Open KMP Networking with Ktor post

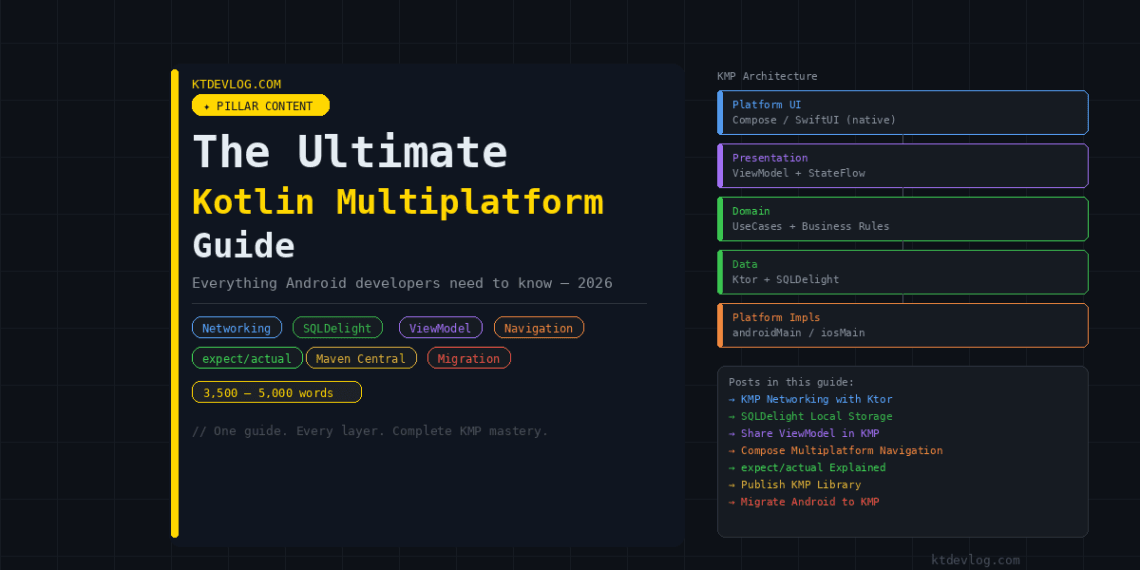pos(810,399)
